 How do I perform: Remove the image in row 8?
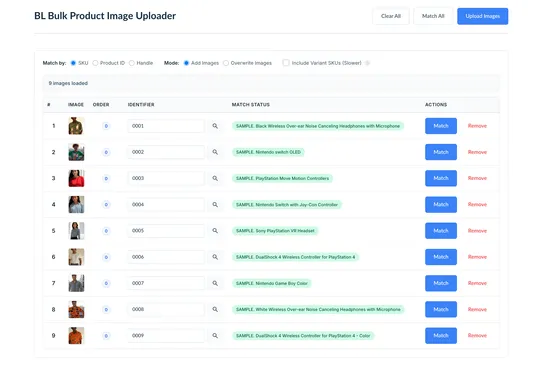(x=477, y=309)
